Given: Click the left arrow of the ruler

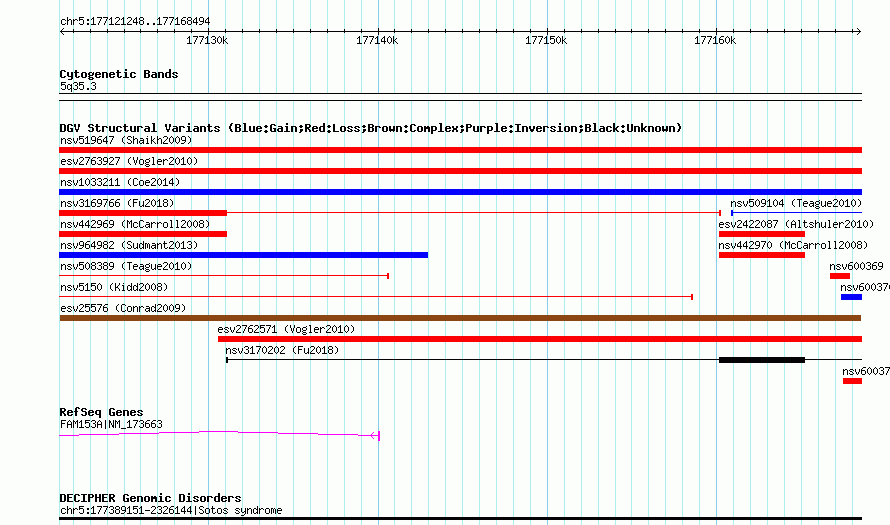Looking at the screenshot, I should click(x=62, y=31).
